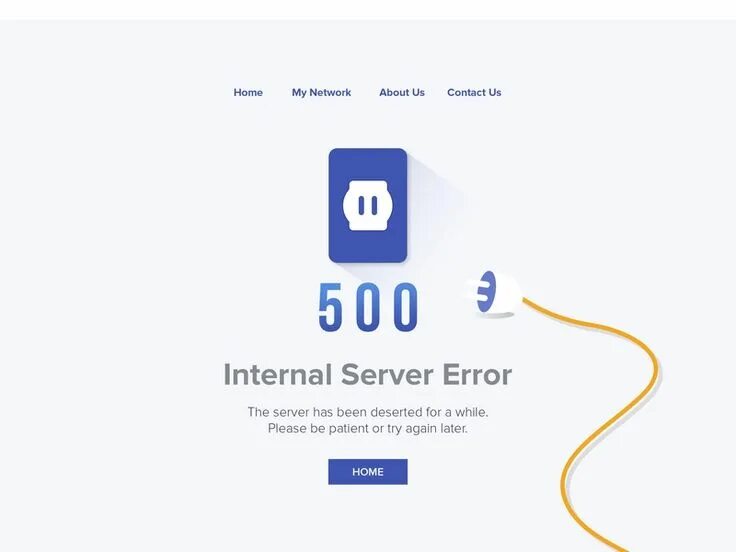Click the Internal Server Error heading

click(x=368, y=375)
